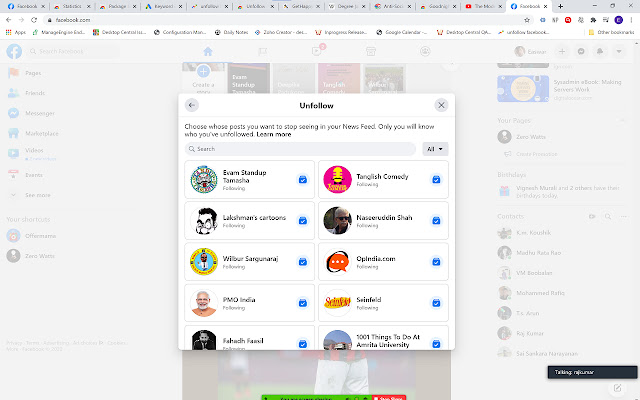Image resolution: width=640 pixels, height=400 pixels.
Task: Open the Watch videos icon in top bar
Action: coord(317,51)
